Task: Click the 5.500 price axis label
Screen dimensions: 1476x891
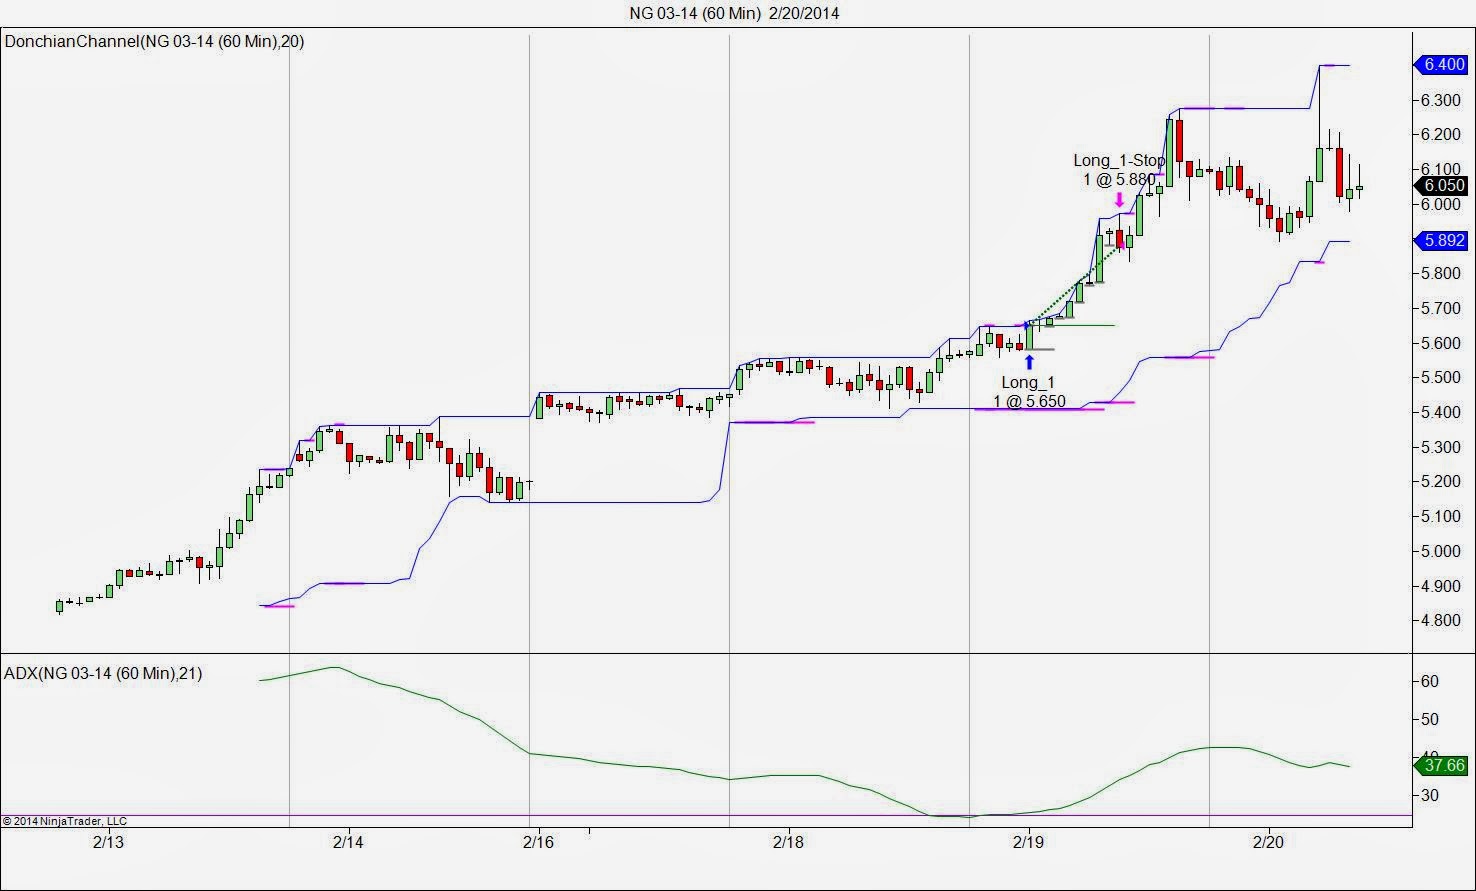Action: pyautogui.click(x=1442, y=377)
